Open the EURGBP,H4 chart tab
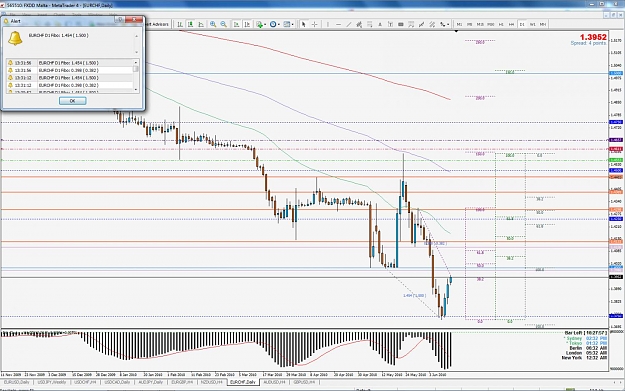The width and height of the screenshot is (625, 391). [182, 382]
